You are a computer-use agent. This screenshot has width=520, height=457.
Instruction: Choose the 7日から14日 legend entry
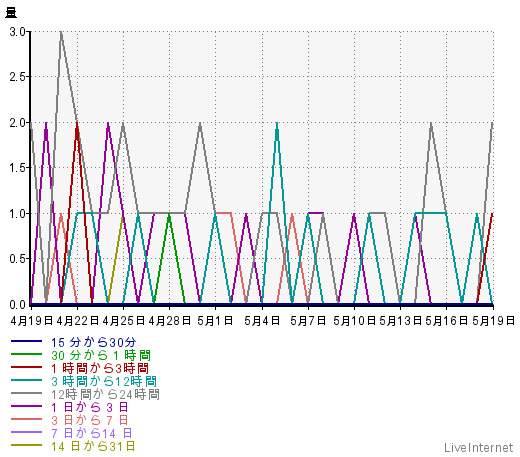point(91,433)
